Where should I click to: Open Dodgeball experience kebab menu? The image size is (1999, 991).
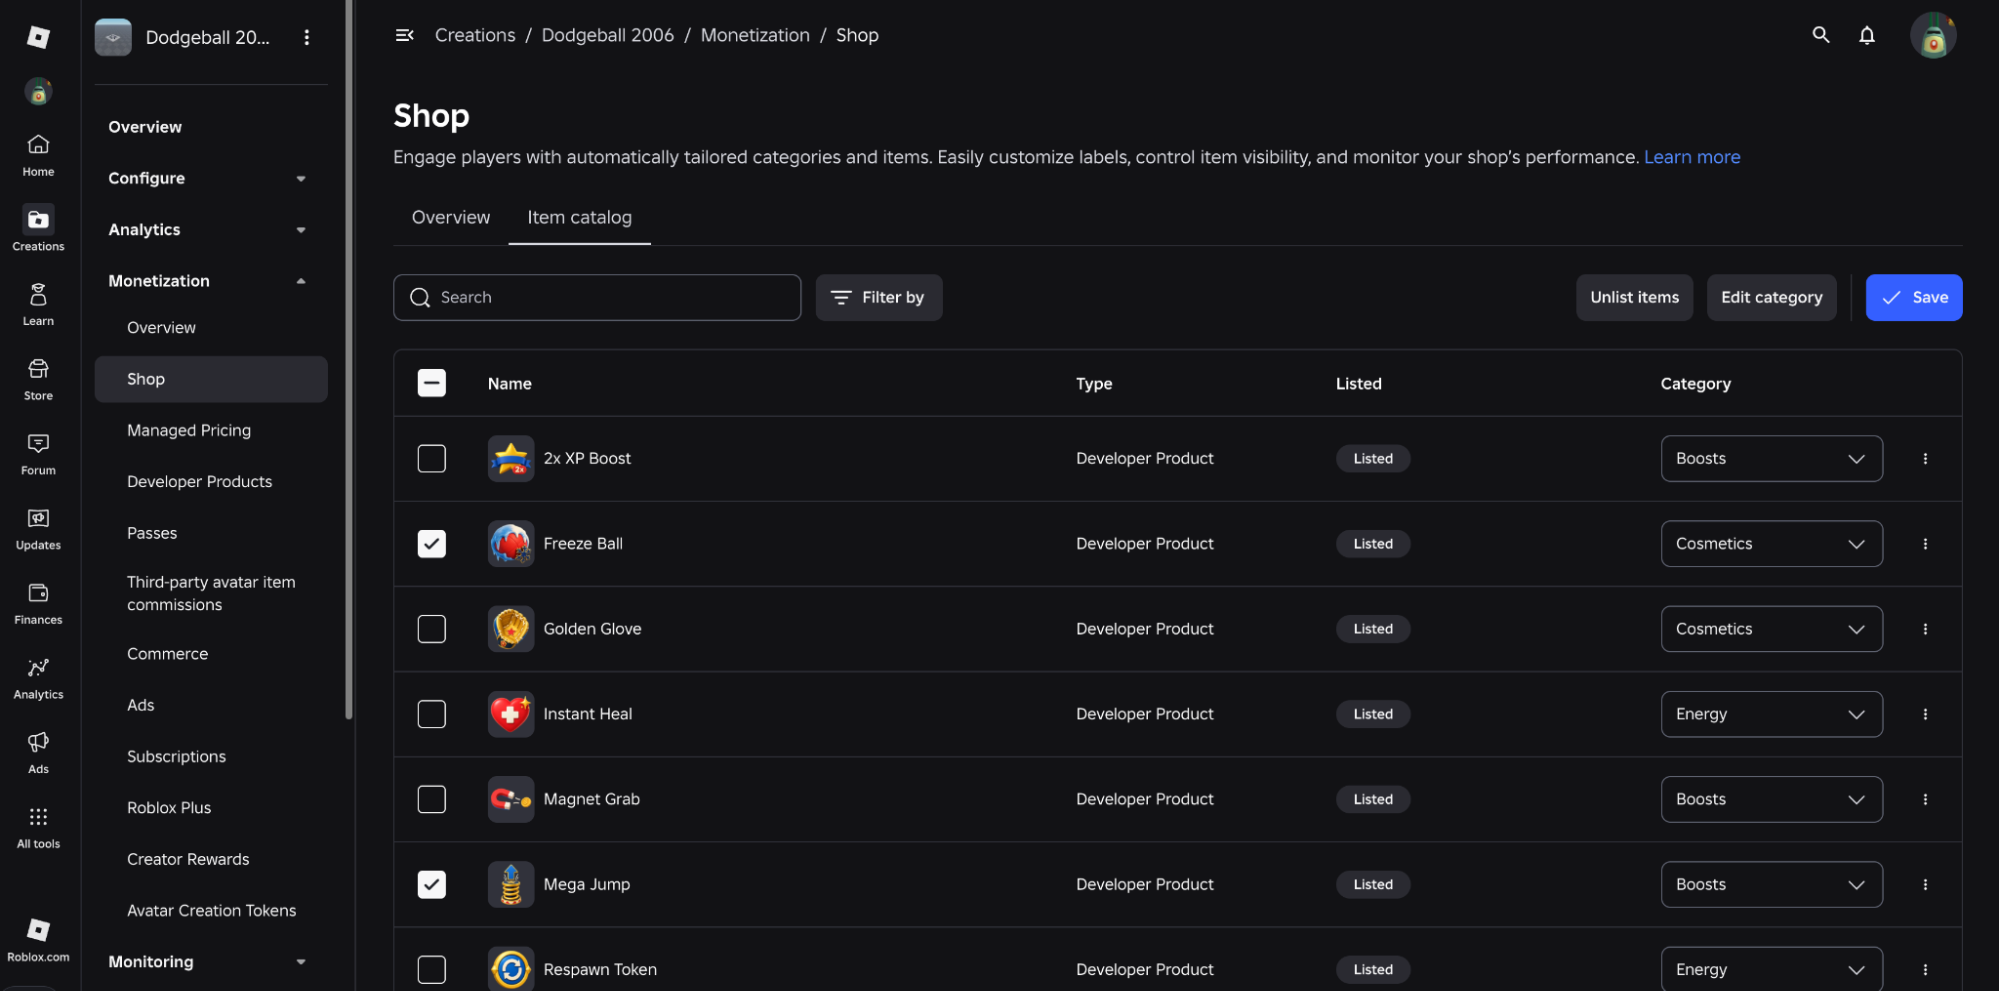point(307,37)
